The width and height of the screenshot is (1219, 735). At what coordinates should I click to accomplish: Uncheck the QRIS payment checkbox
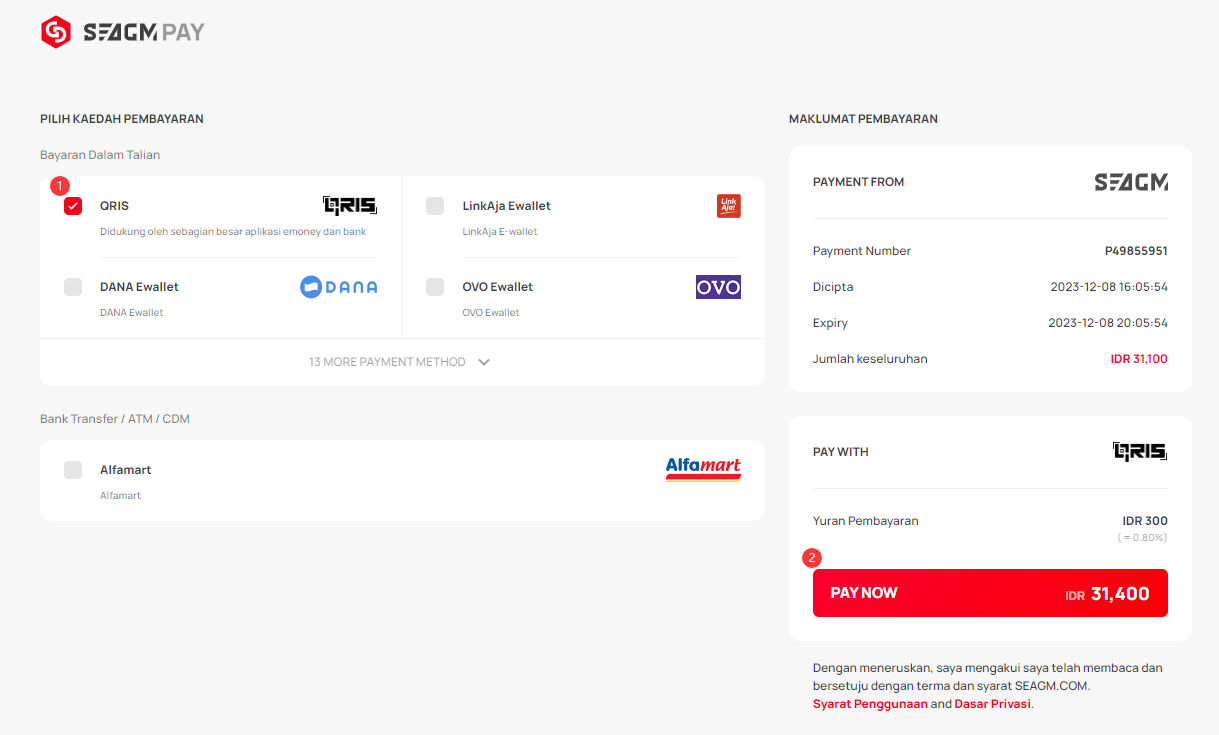point(73,206)
